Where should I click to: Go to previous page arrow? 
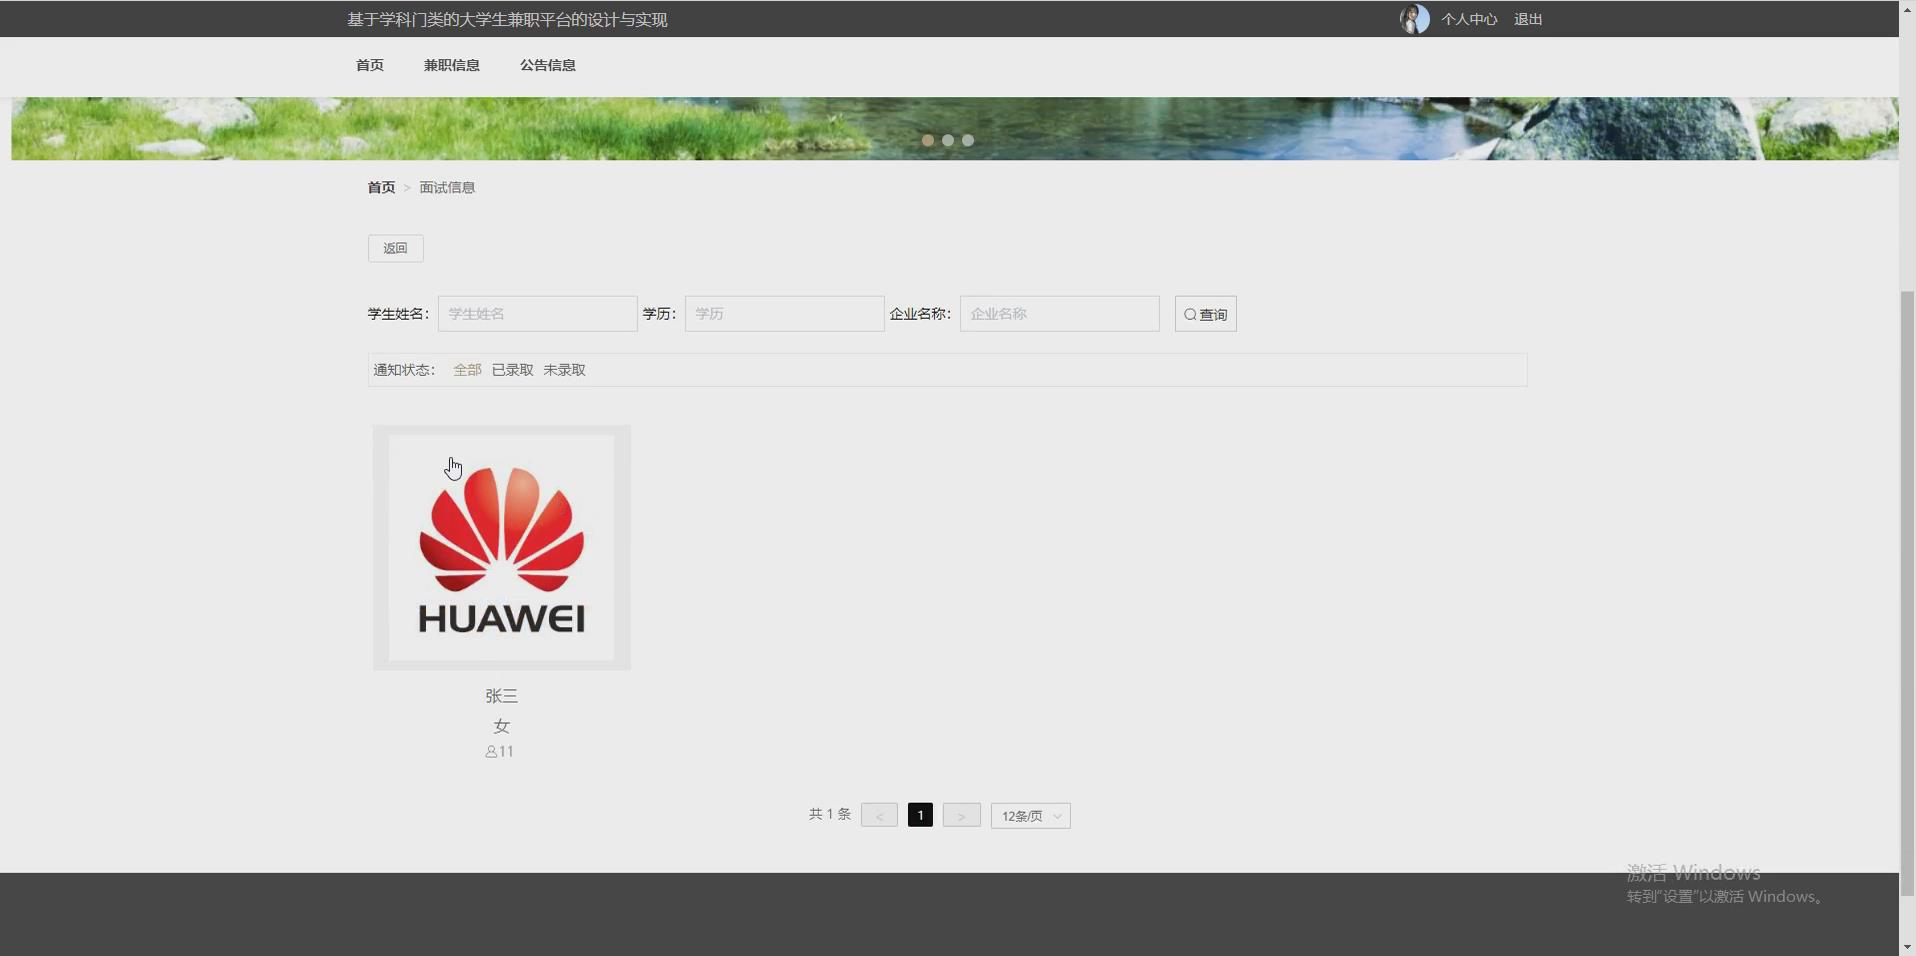coord(879,816)
